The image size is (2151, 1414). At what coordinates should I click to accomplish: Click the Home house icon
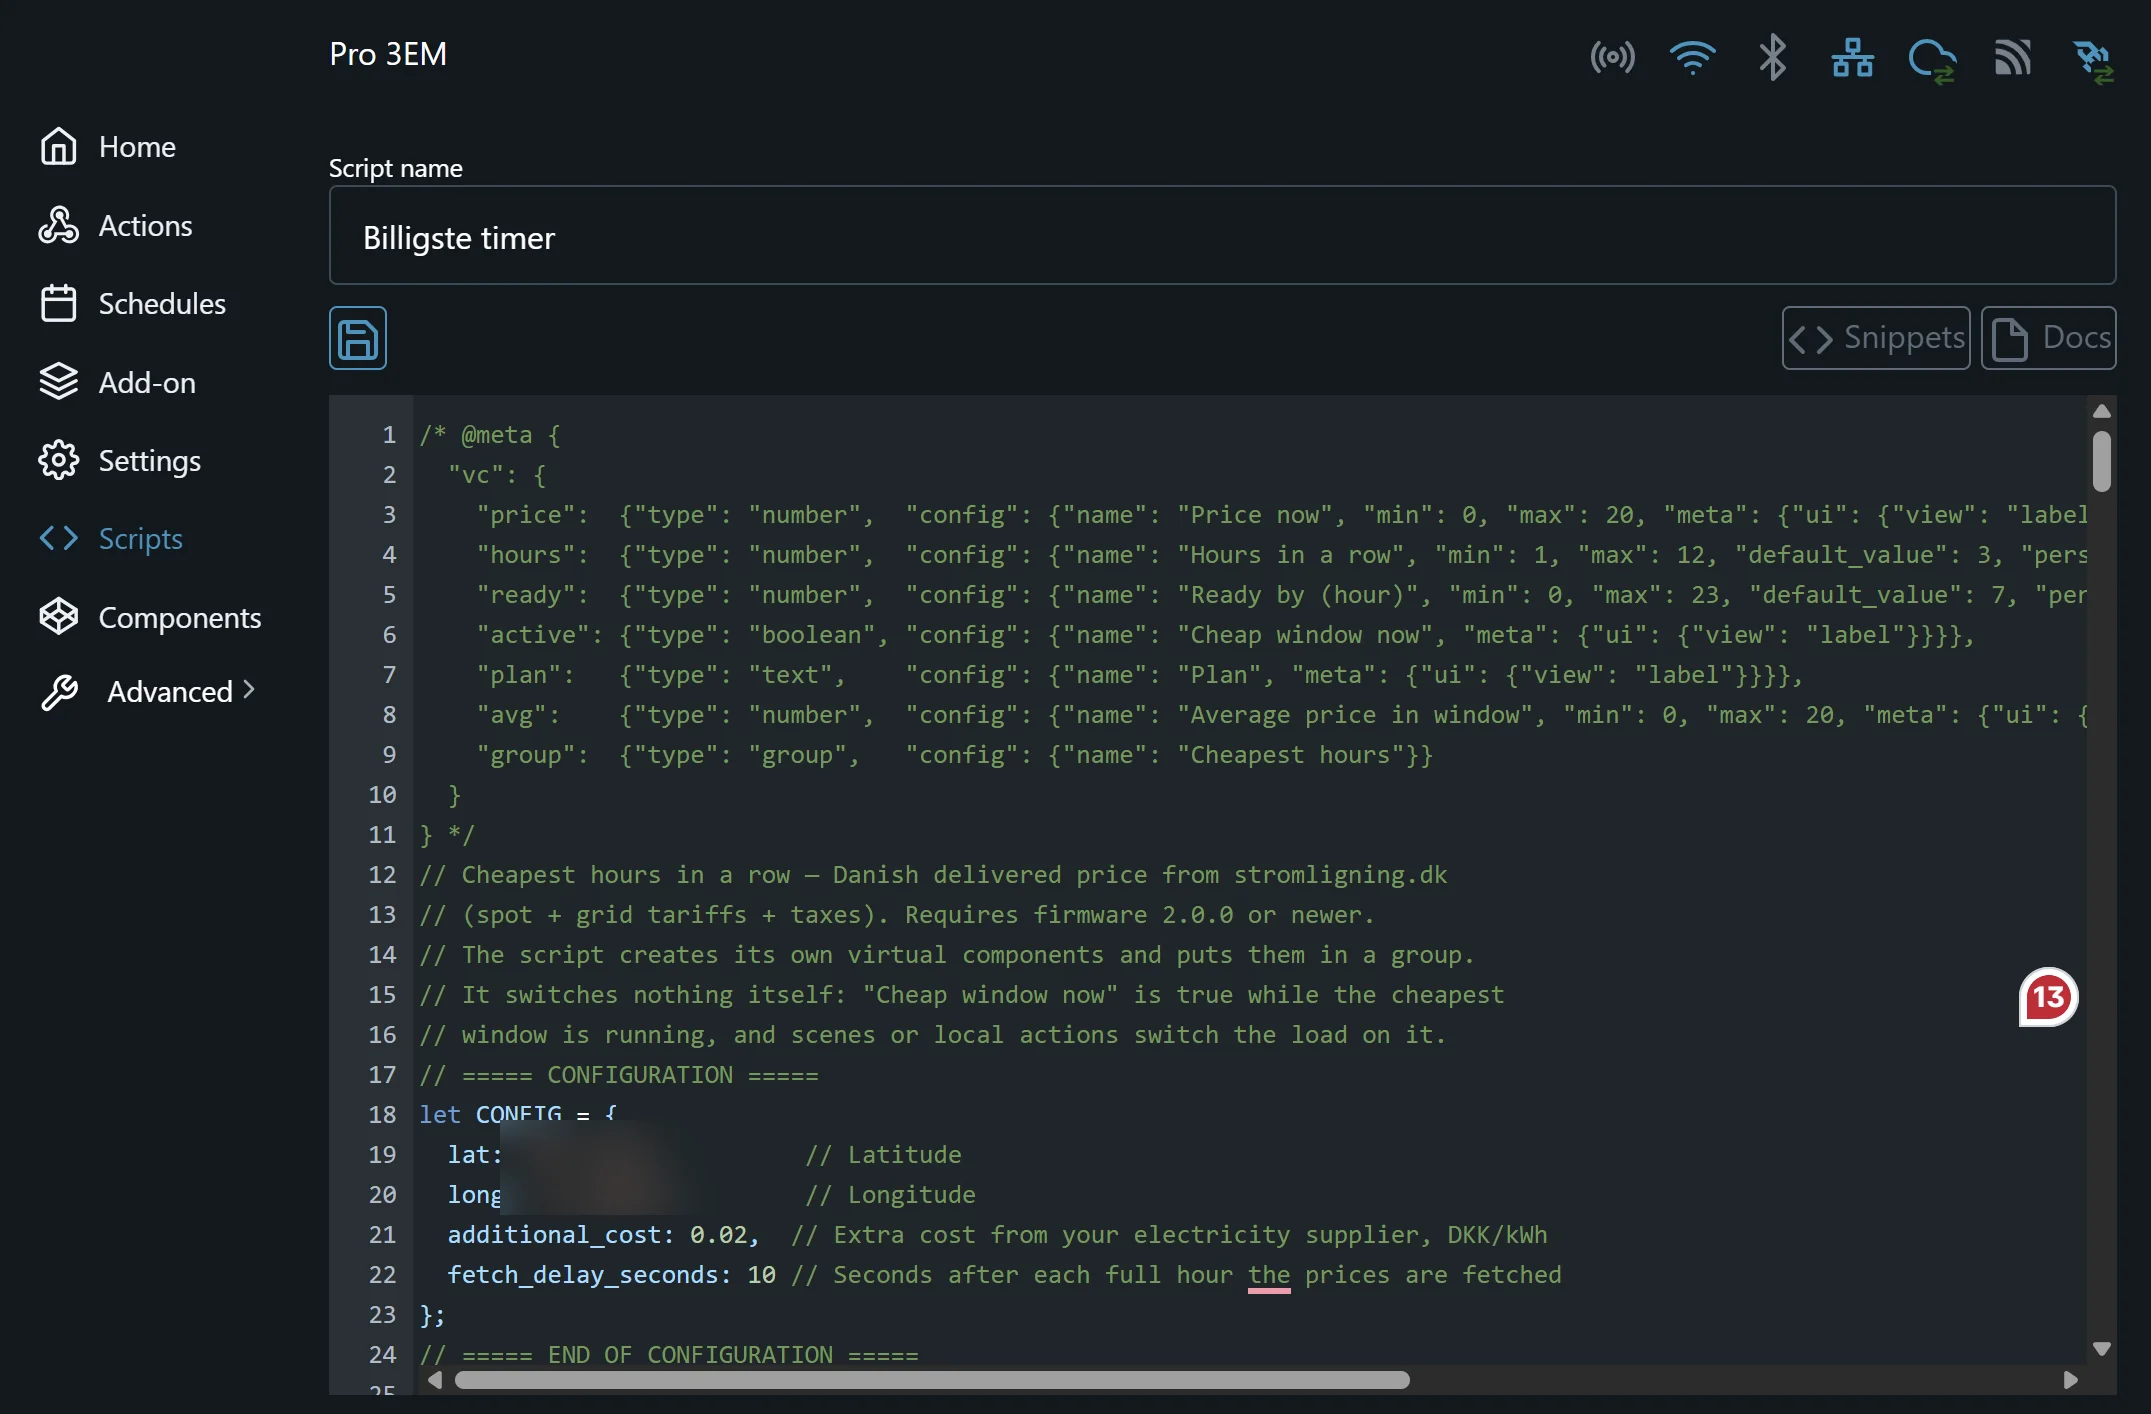(58, 147)
